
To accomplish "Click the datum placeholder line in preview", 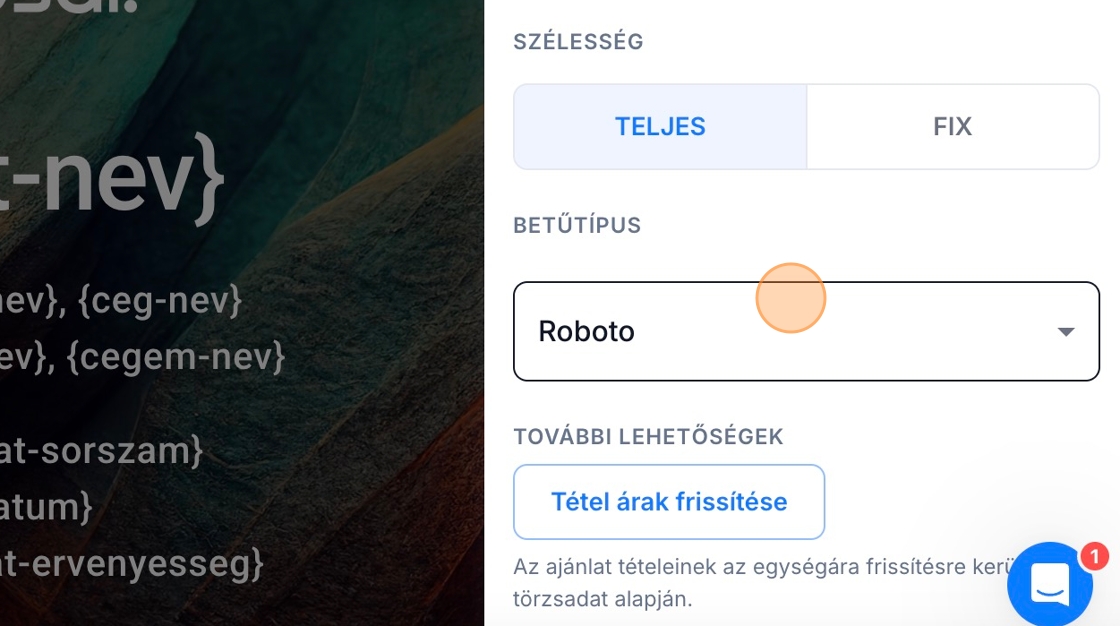I will 45,507.
